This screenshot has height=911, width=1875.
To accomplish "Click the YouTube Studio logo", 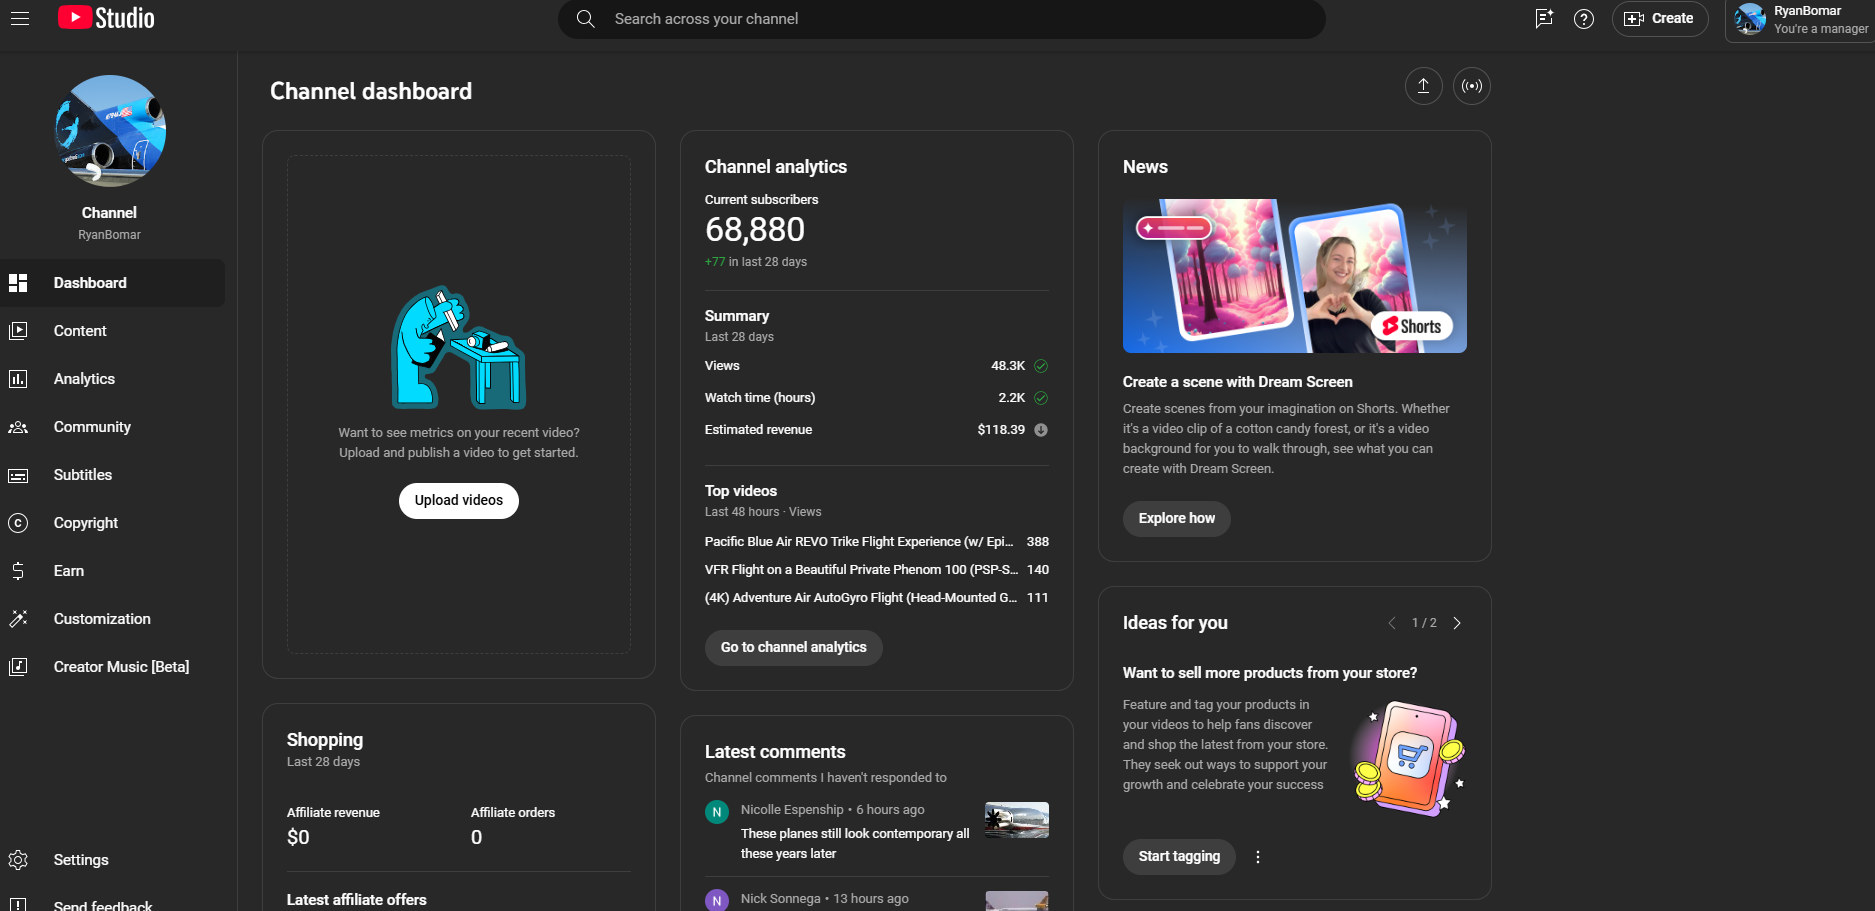I will tap(106, 18).
